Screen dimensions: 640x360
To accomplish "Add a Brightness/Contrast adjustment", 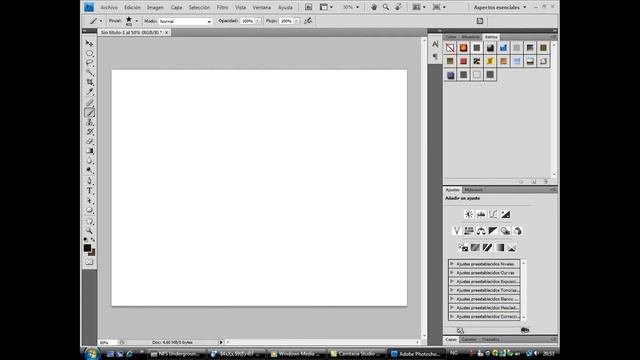I will click(x=469, y=214).
